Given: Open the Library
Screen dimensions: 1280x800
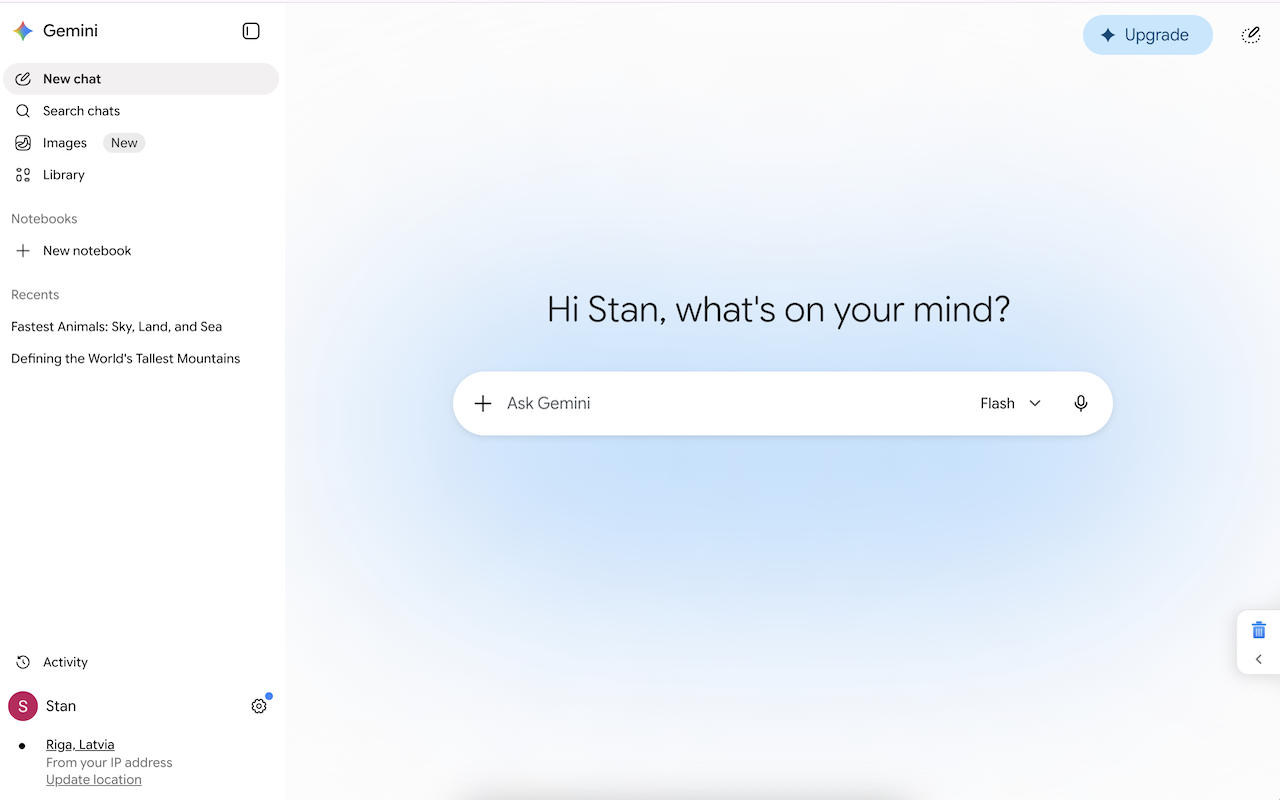Looking at the screenshot, I should coord(141,175).
